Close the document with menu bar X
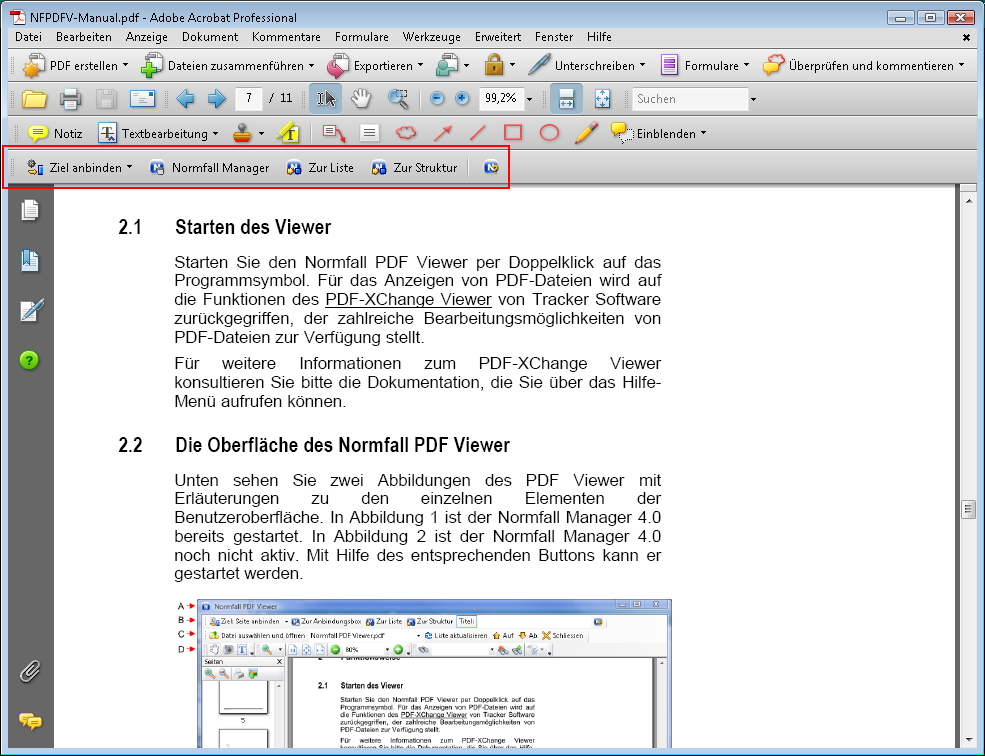Image resolution: width=985 pixels, height=756 pixels. pos(966,38)
